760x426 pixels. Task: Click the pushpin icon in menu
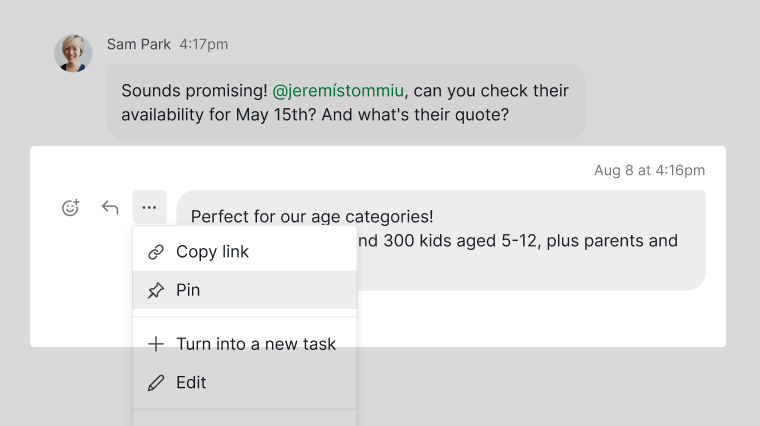155,291
